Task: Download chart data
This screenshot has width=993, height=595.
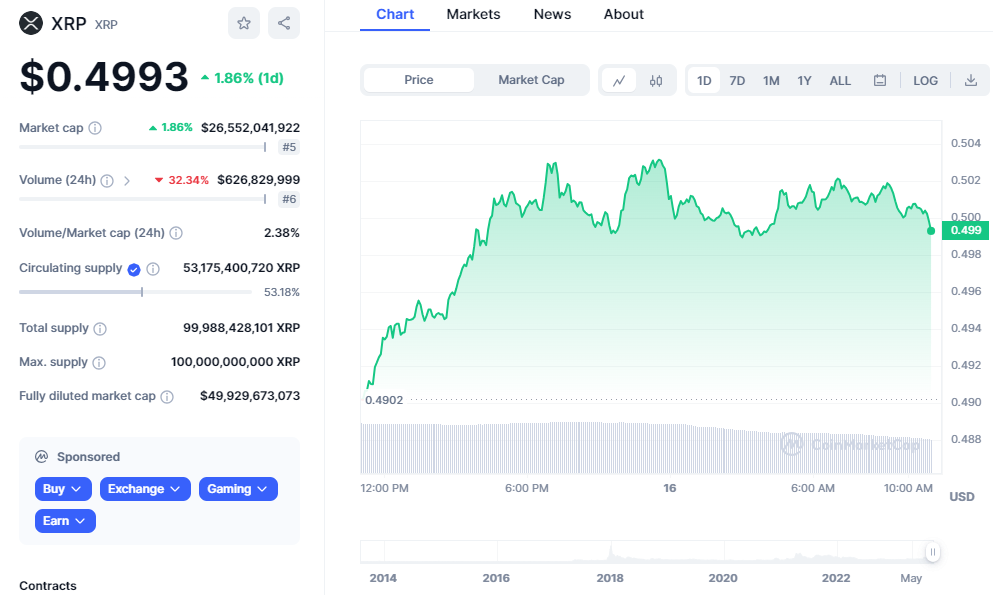Action: pyautogui.click(x=971, y=80)
